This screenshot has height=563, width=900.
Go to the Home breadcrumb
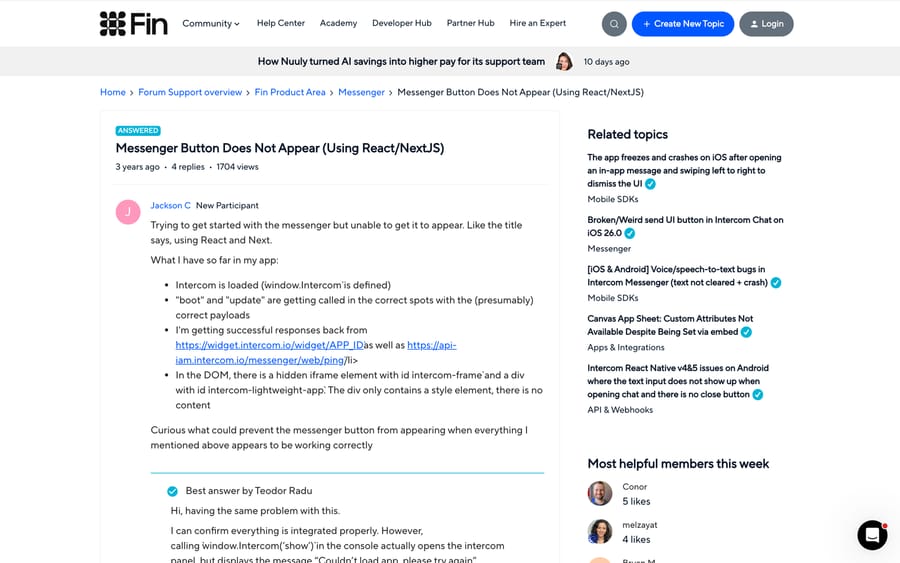112,92
